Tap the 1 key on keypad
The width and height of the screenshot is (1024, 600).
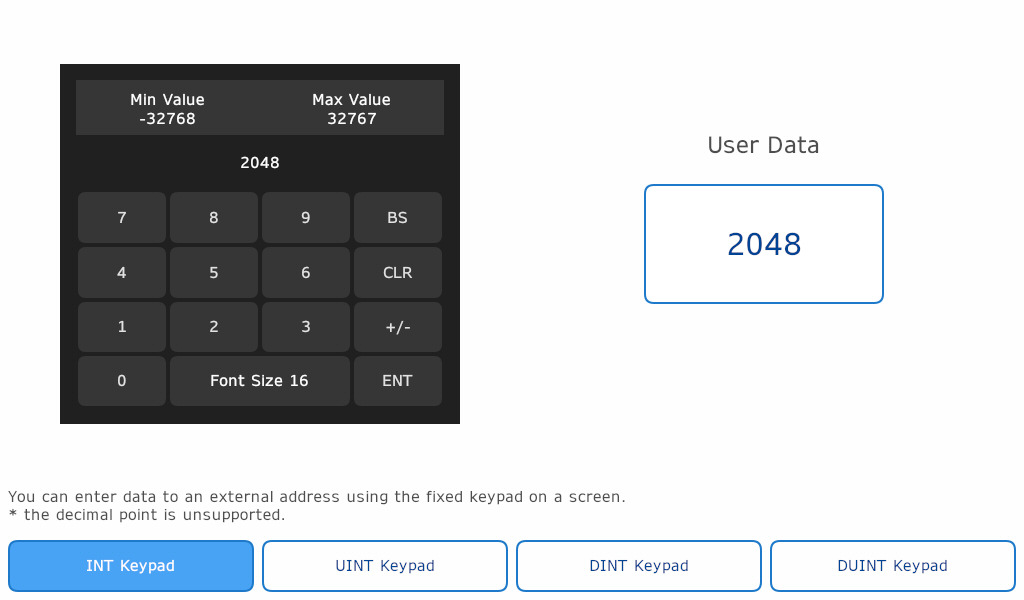(x=121, y=326)
